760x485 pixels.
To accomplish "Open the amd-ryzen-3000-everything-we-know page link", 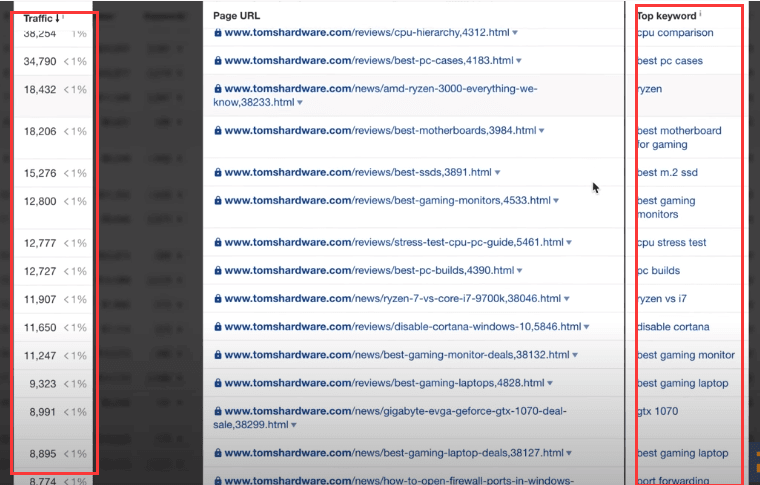I will coord(375,95).
